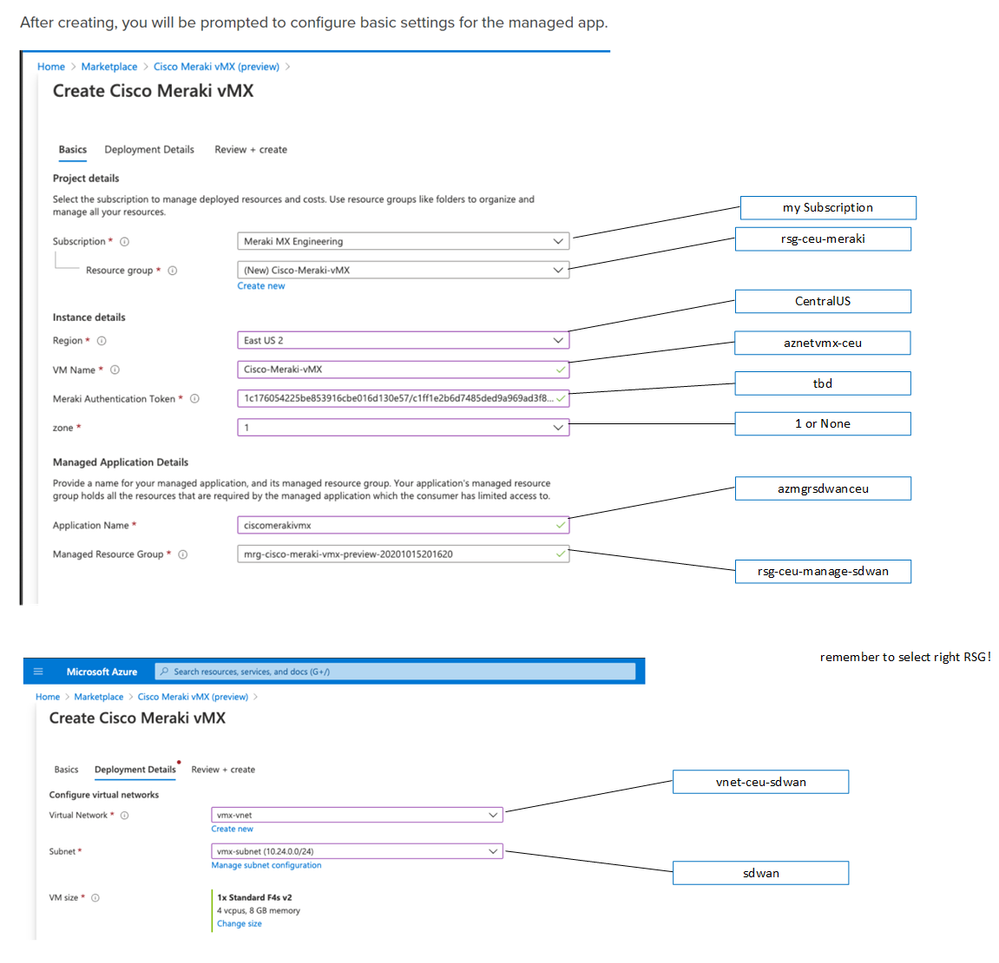The image size is (999, 963).
Task: Click the Subscription info icon
Action: point(125,242)
